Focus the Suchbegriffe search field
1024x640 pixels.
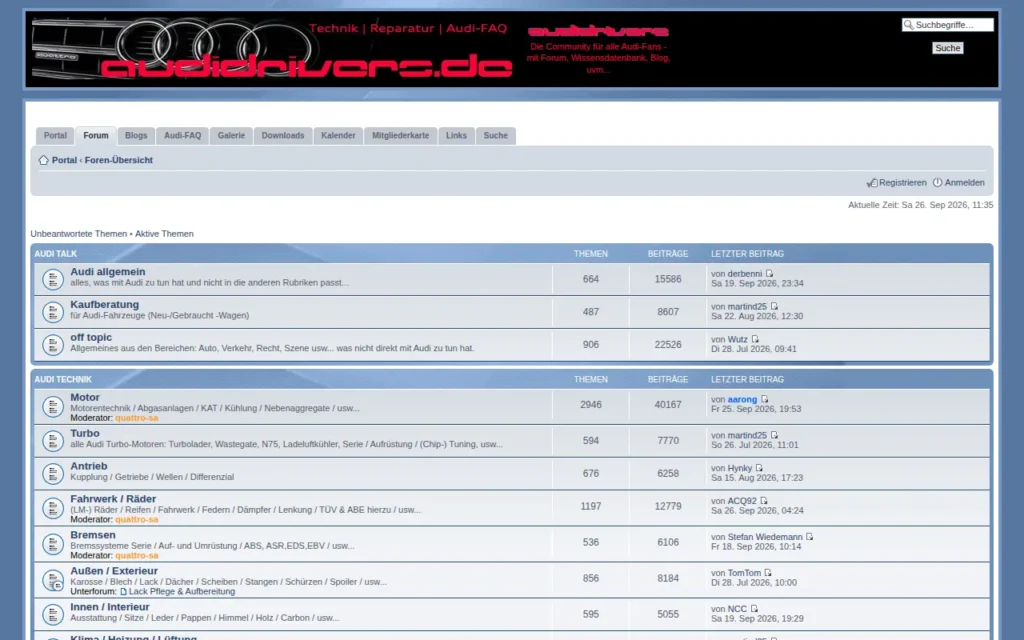click(x=948, y=25)
